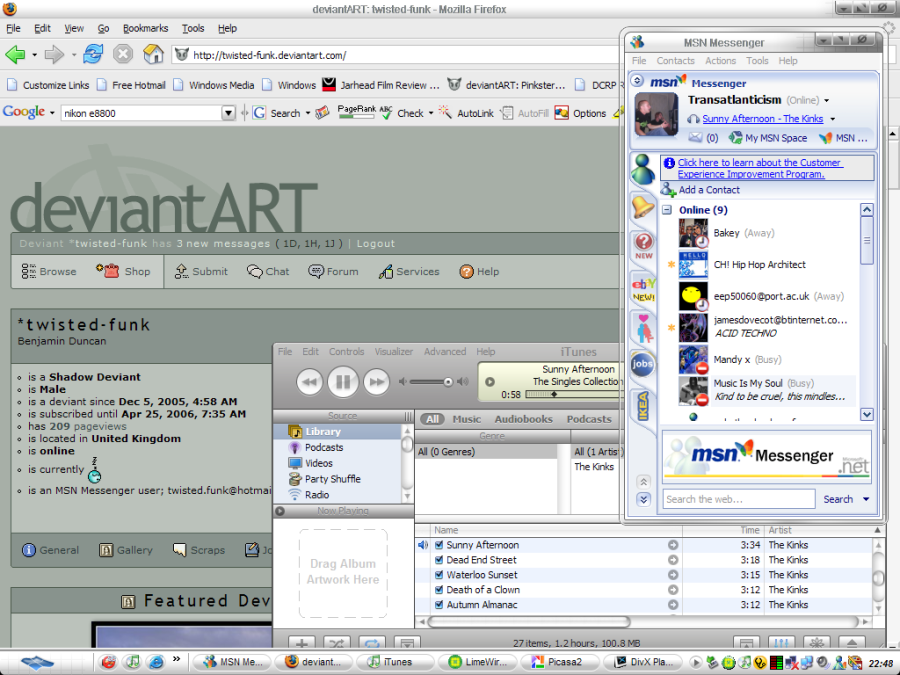900x675 pixels.
Task: Open the IKEA tab in MSN Messenger
Action: (643, 406)
